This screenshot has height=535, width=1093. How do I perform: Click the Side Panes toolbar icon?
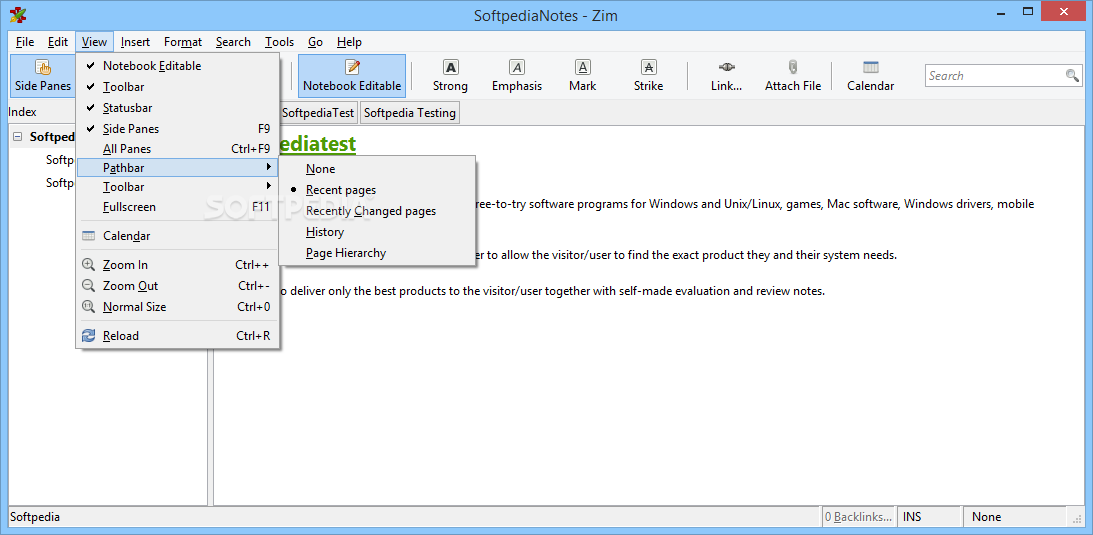coord(43,76)
